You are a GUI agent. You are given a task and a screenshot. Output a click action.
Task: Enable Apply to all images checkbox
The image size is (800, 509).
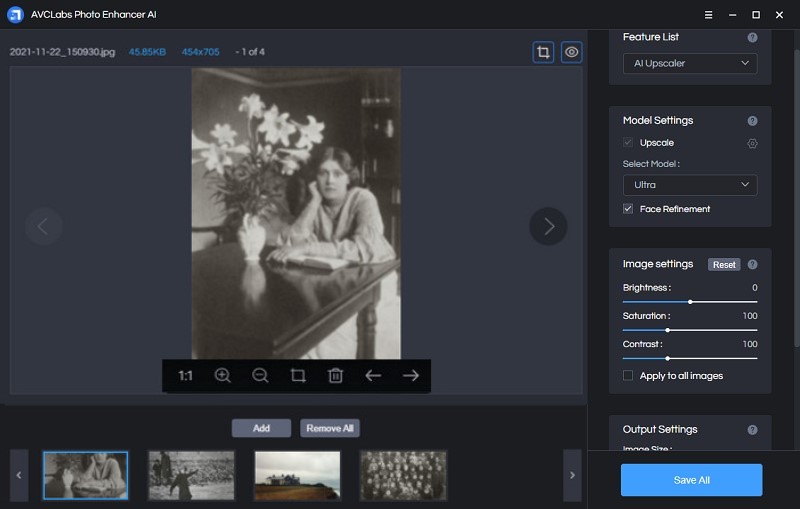[628, 375]
